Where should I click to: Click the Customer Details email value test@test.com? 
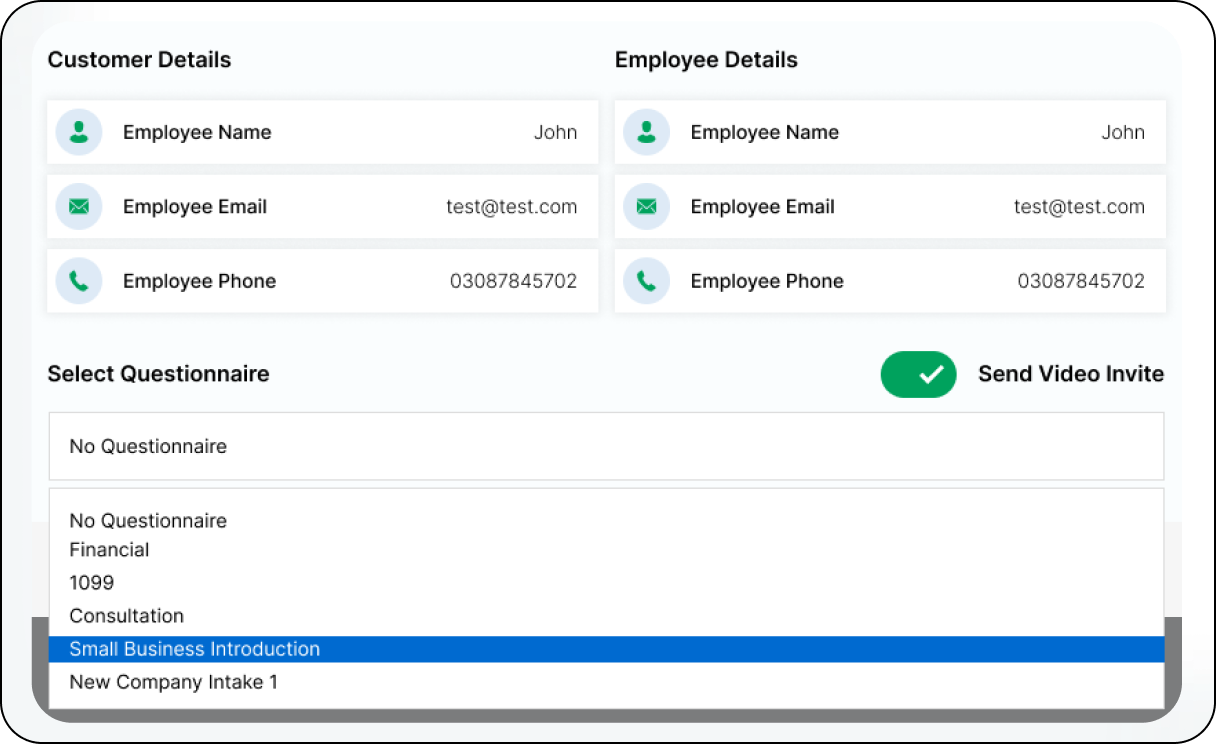(x=511, y=207)
